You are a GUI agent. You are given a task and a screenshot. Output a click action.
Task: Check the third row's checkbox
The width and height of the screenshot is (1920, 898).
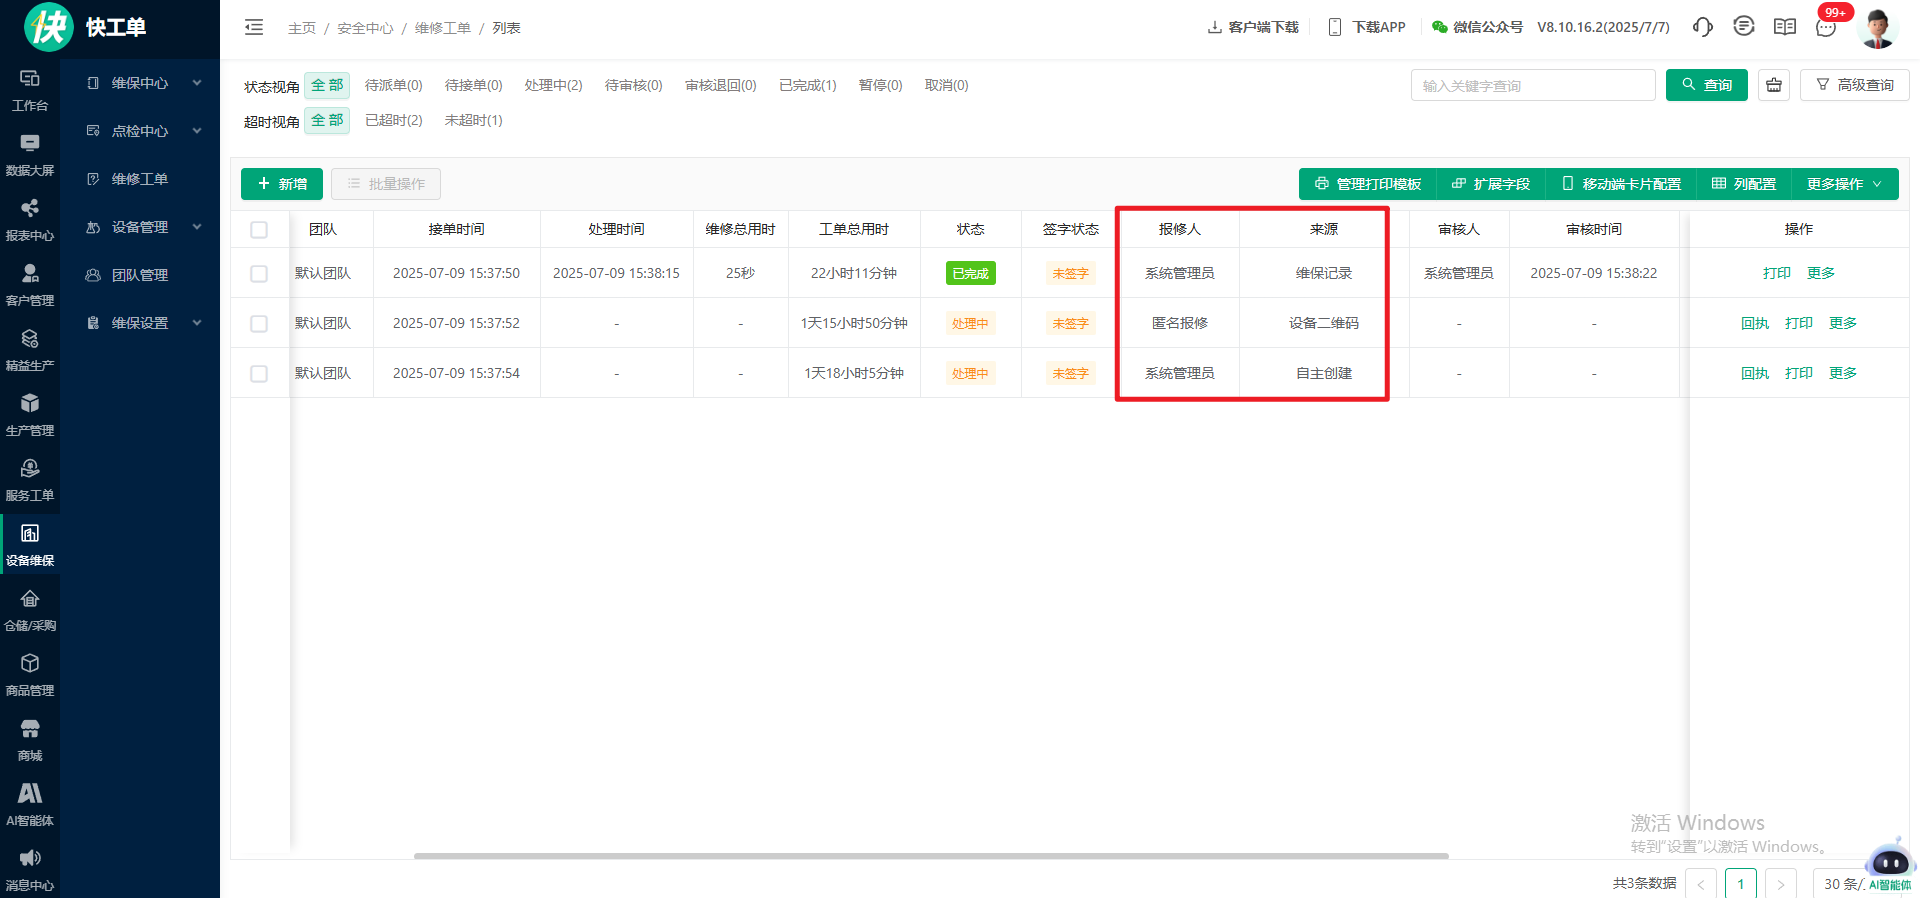(x=259, y=374)
